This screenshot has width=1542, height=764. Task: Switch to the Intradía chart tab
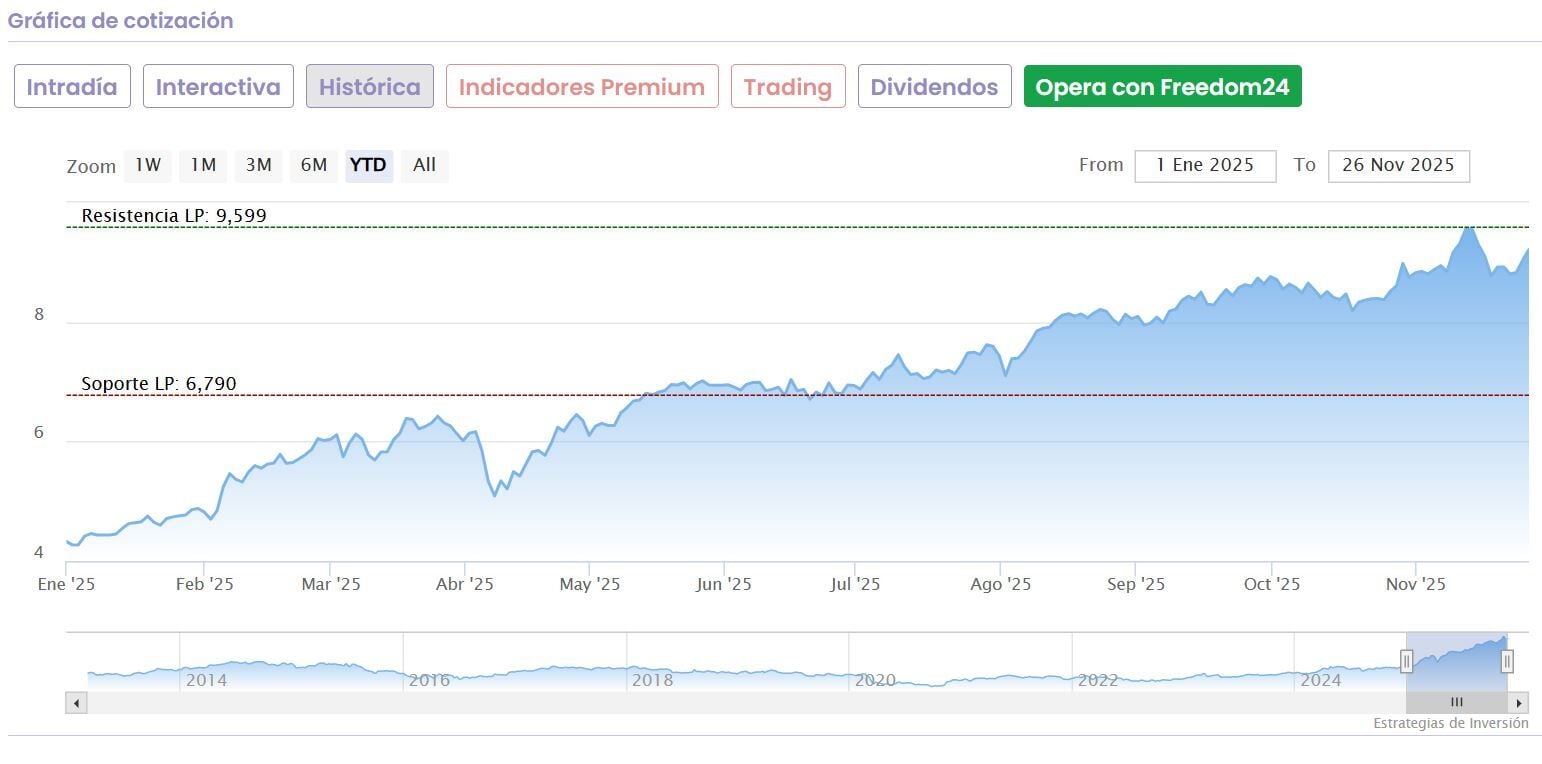tap(72, 87)
